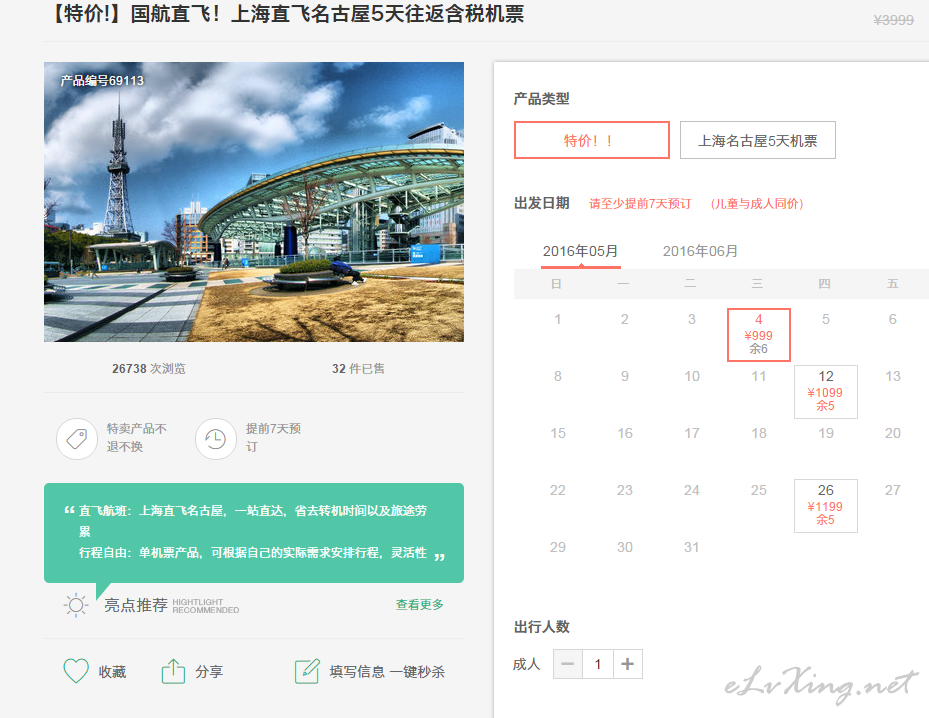The height and width of the screenshot is (718, 929).
Task: Click the product title 国航直飞 heading
Action: pos(287,13)
